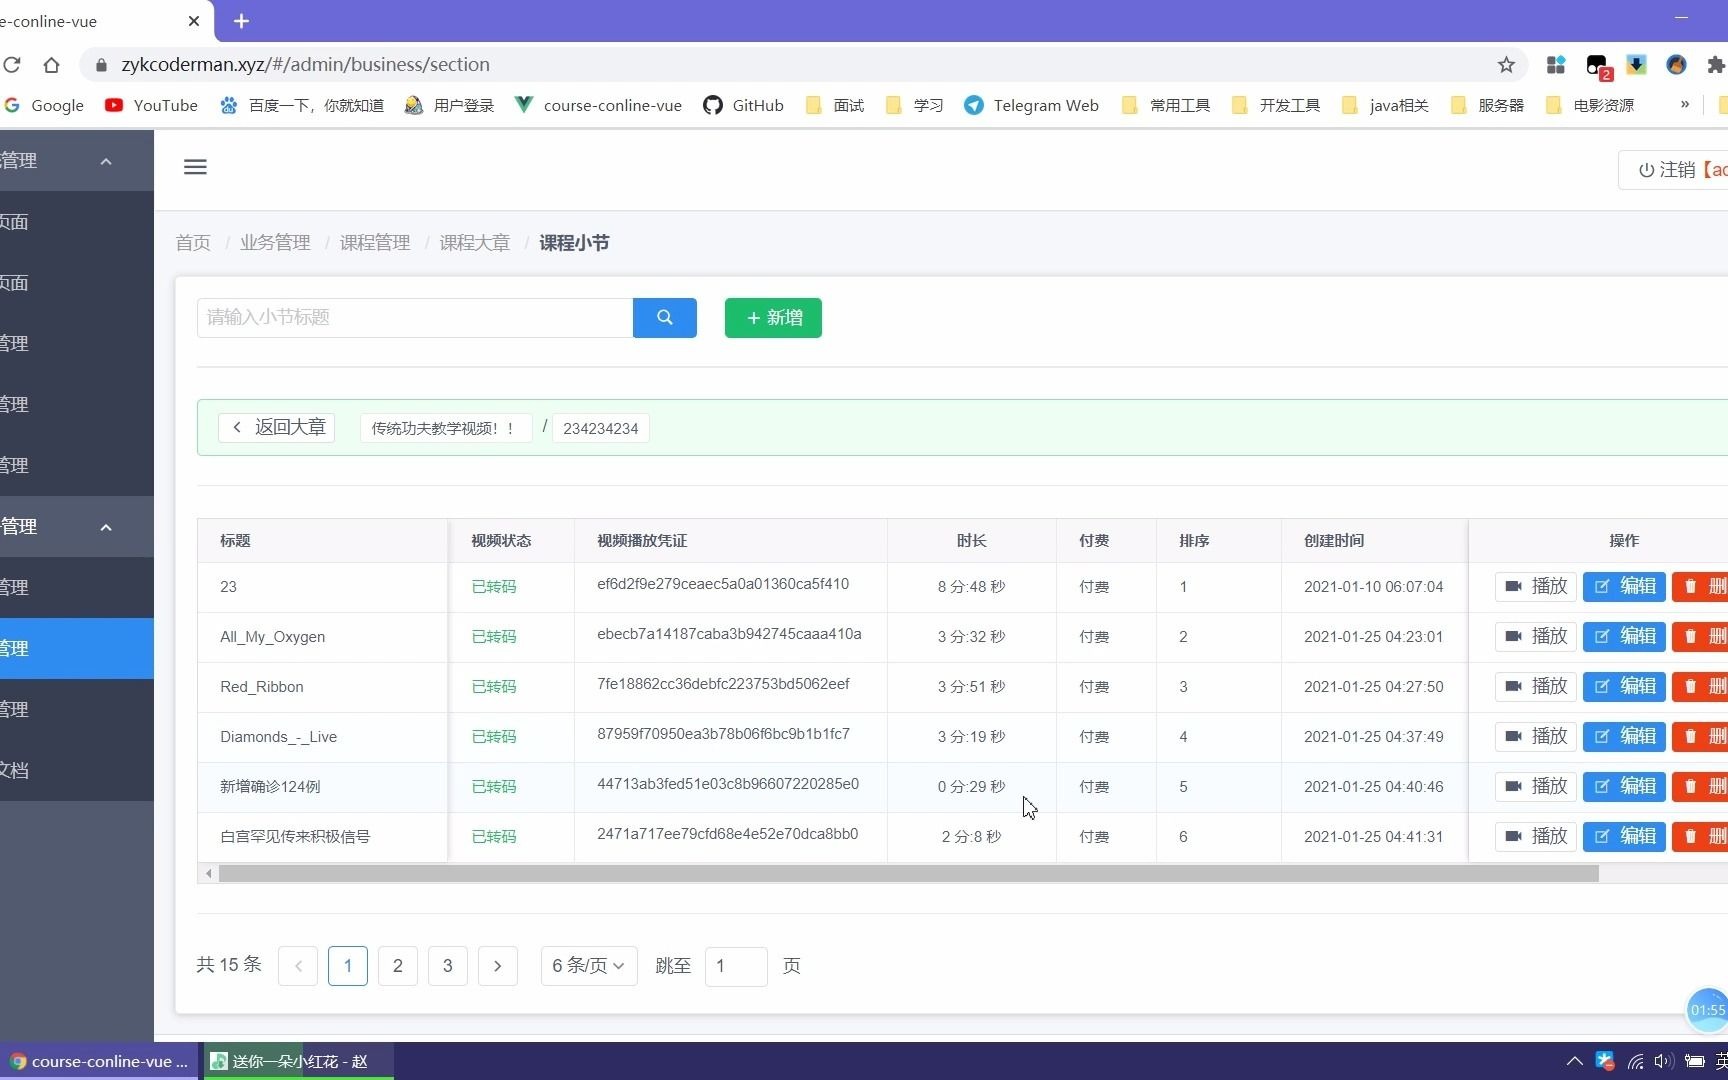Click 课程大章 in the breadcrumb

(475, 243)
